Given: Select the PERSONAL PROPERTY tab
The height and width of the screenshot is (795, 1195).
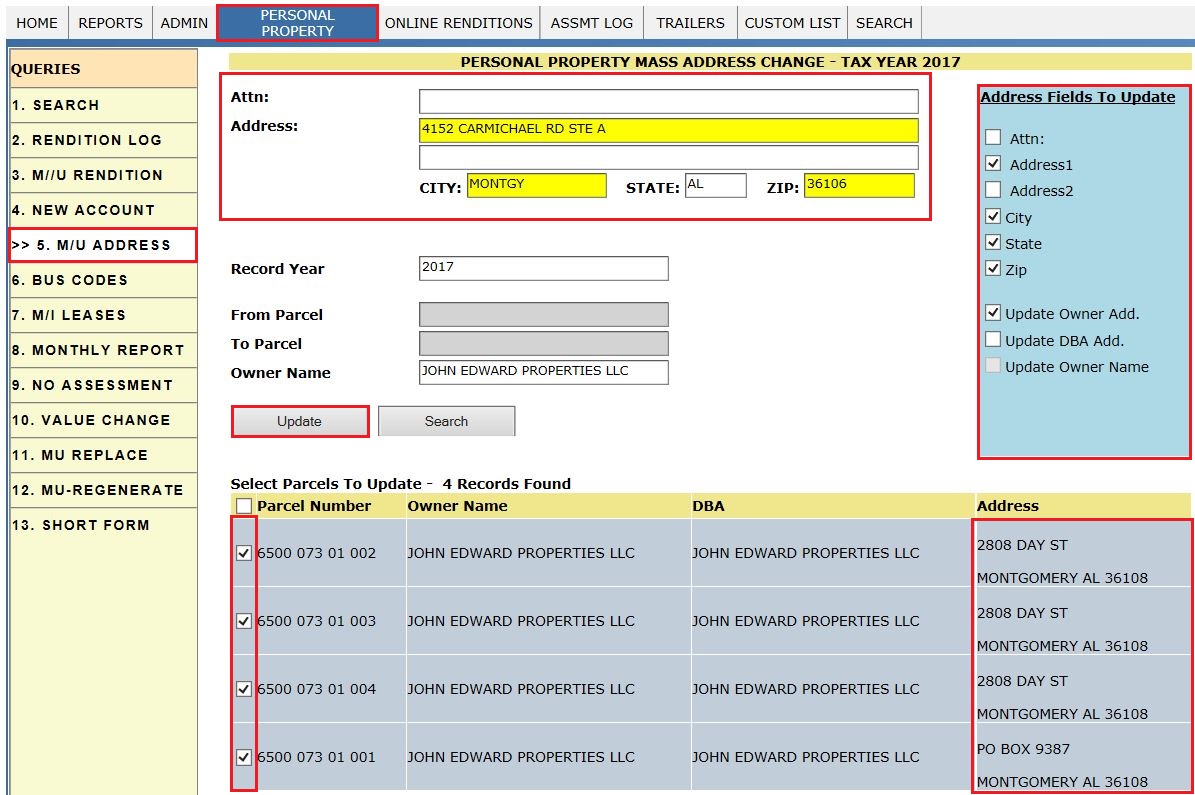Looking at the screenshot, I should click(x=297, y=23).
